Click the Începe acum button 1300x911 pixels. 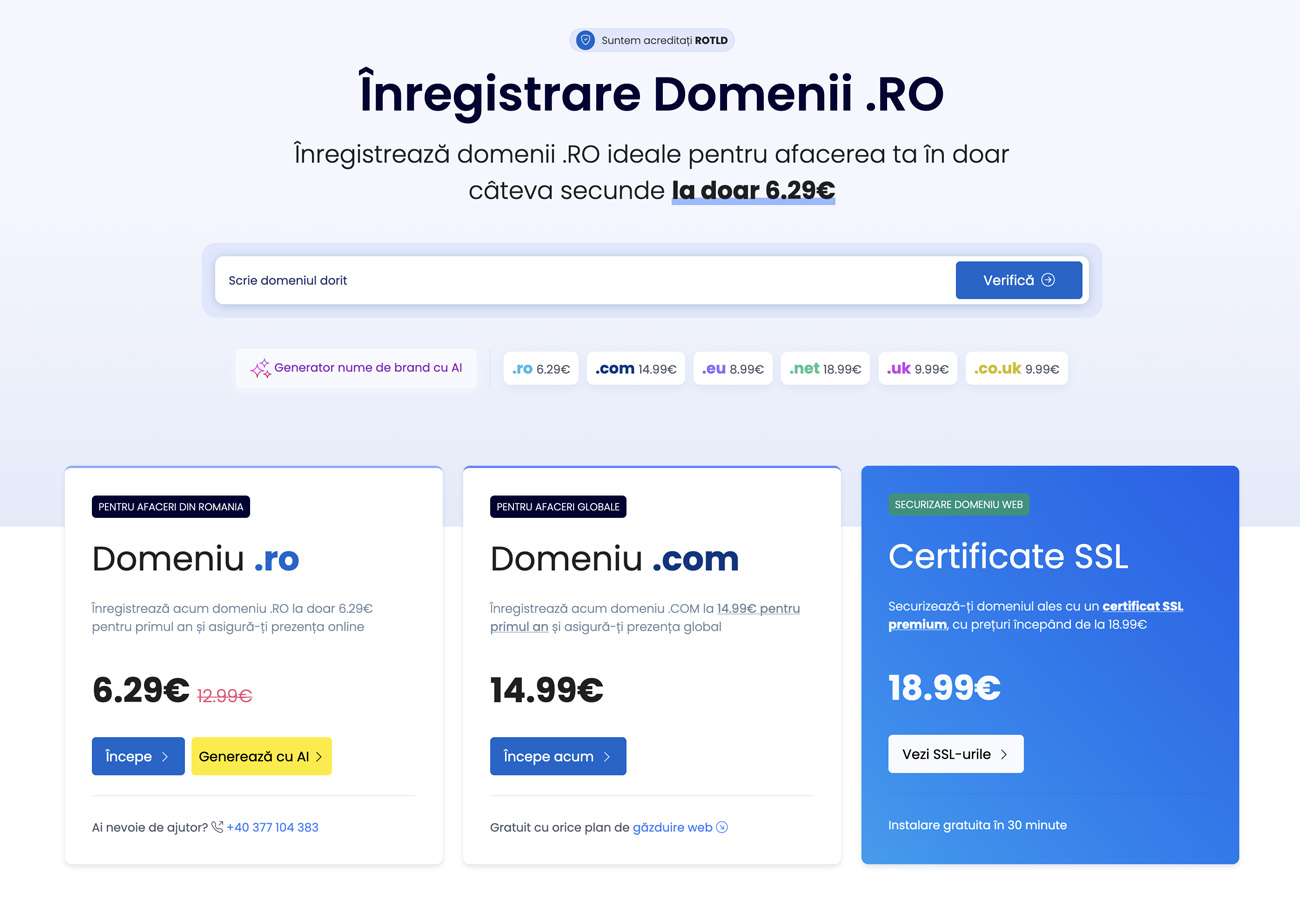[558, 756]
